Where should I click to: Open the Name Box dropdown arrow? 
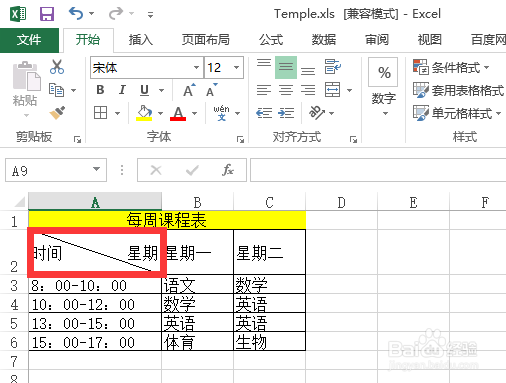(x=96, y=169)
